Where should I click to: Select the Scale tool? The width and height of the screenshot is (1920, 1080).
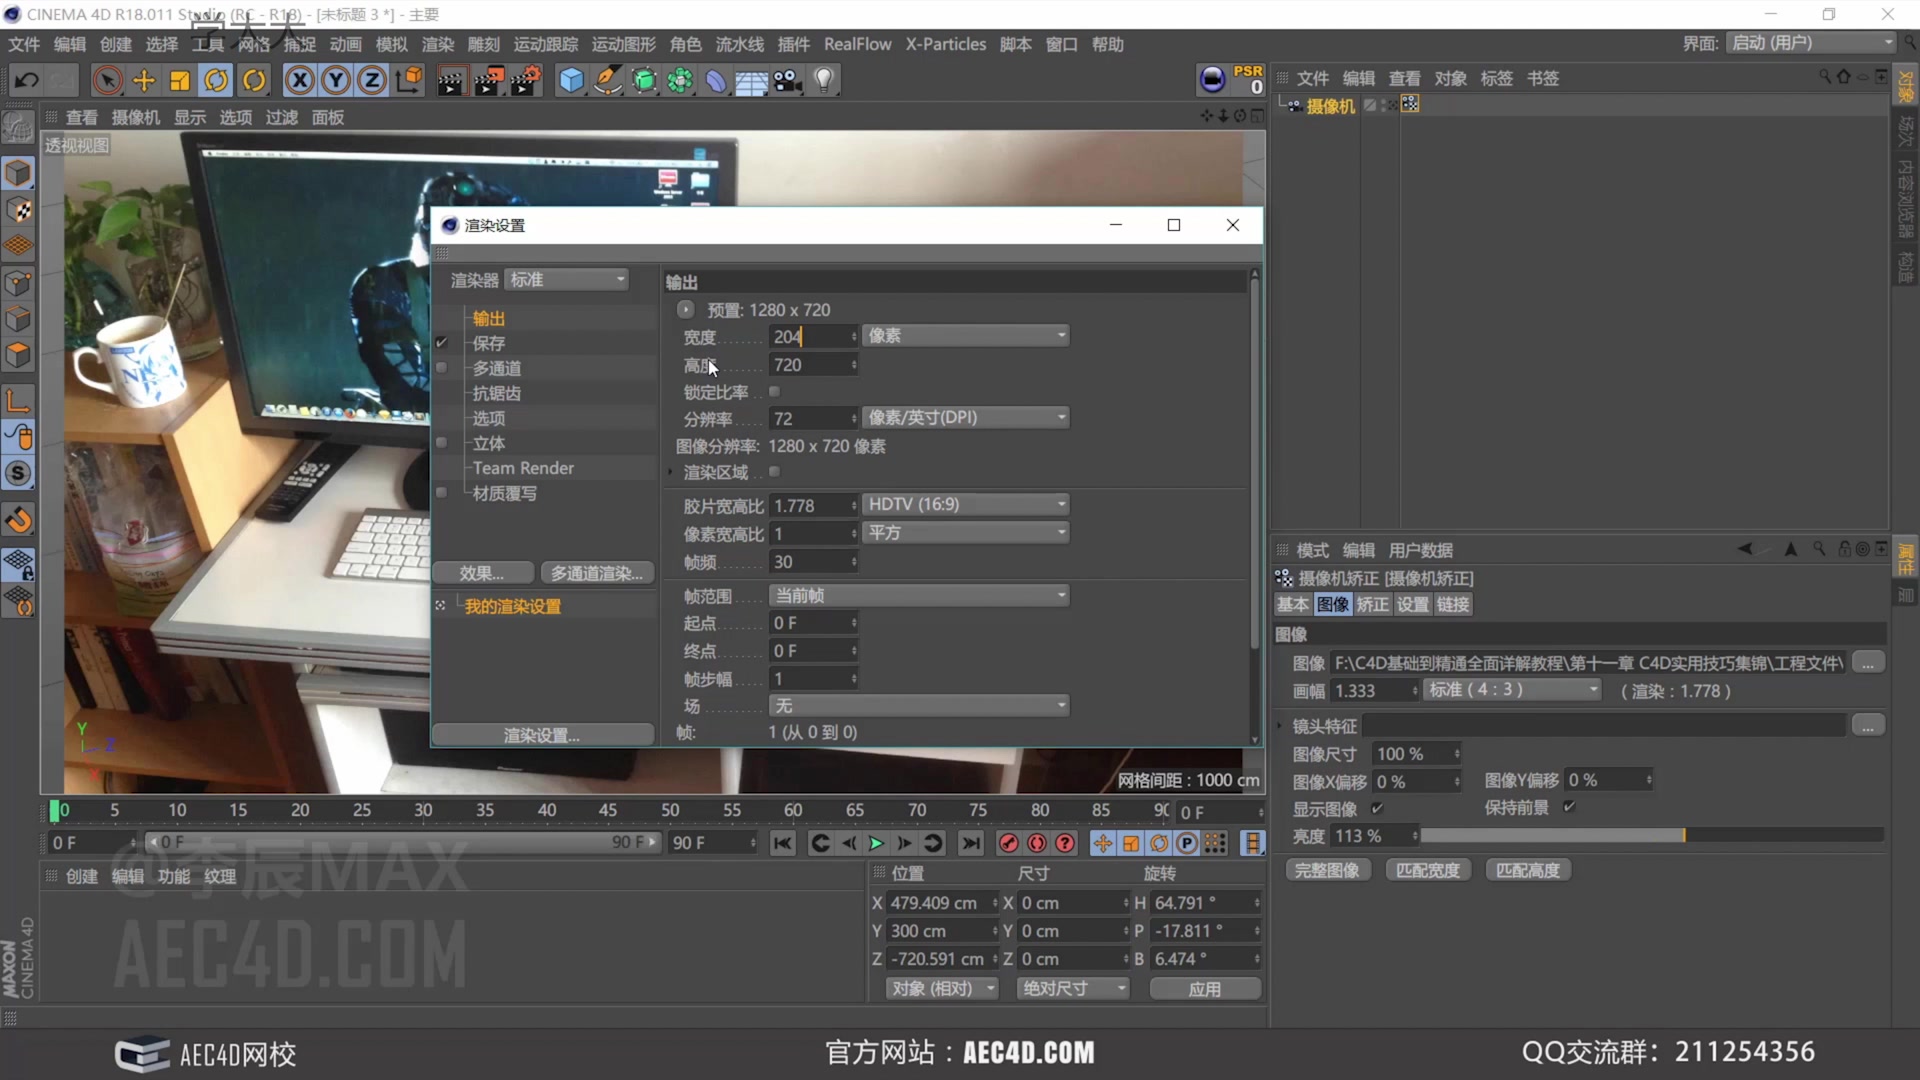point(179,80)
